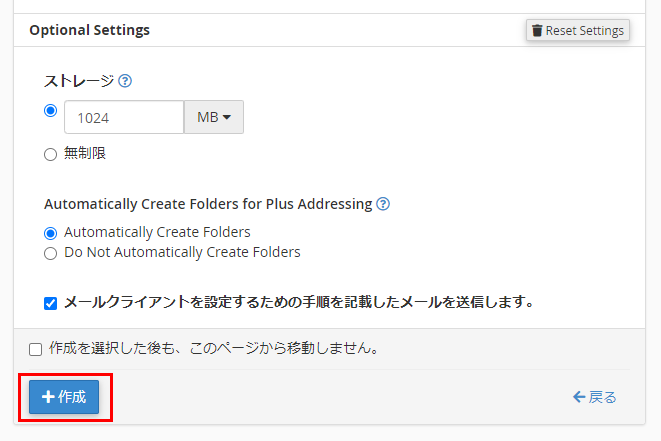
Task: Click the storage size input field
Action: point(124,117)
